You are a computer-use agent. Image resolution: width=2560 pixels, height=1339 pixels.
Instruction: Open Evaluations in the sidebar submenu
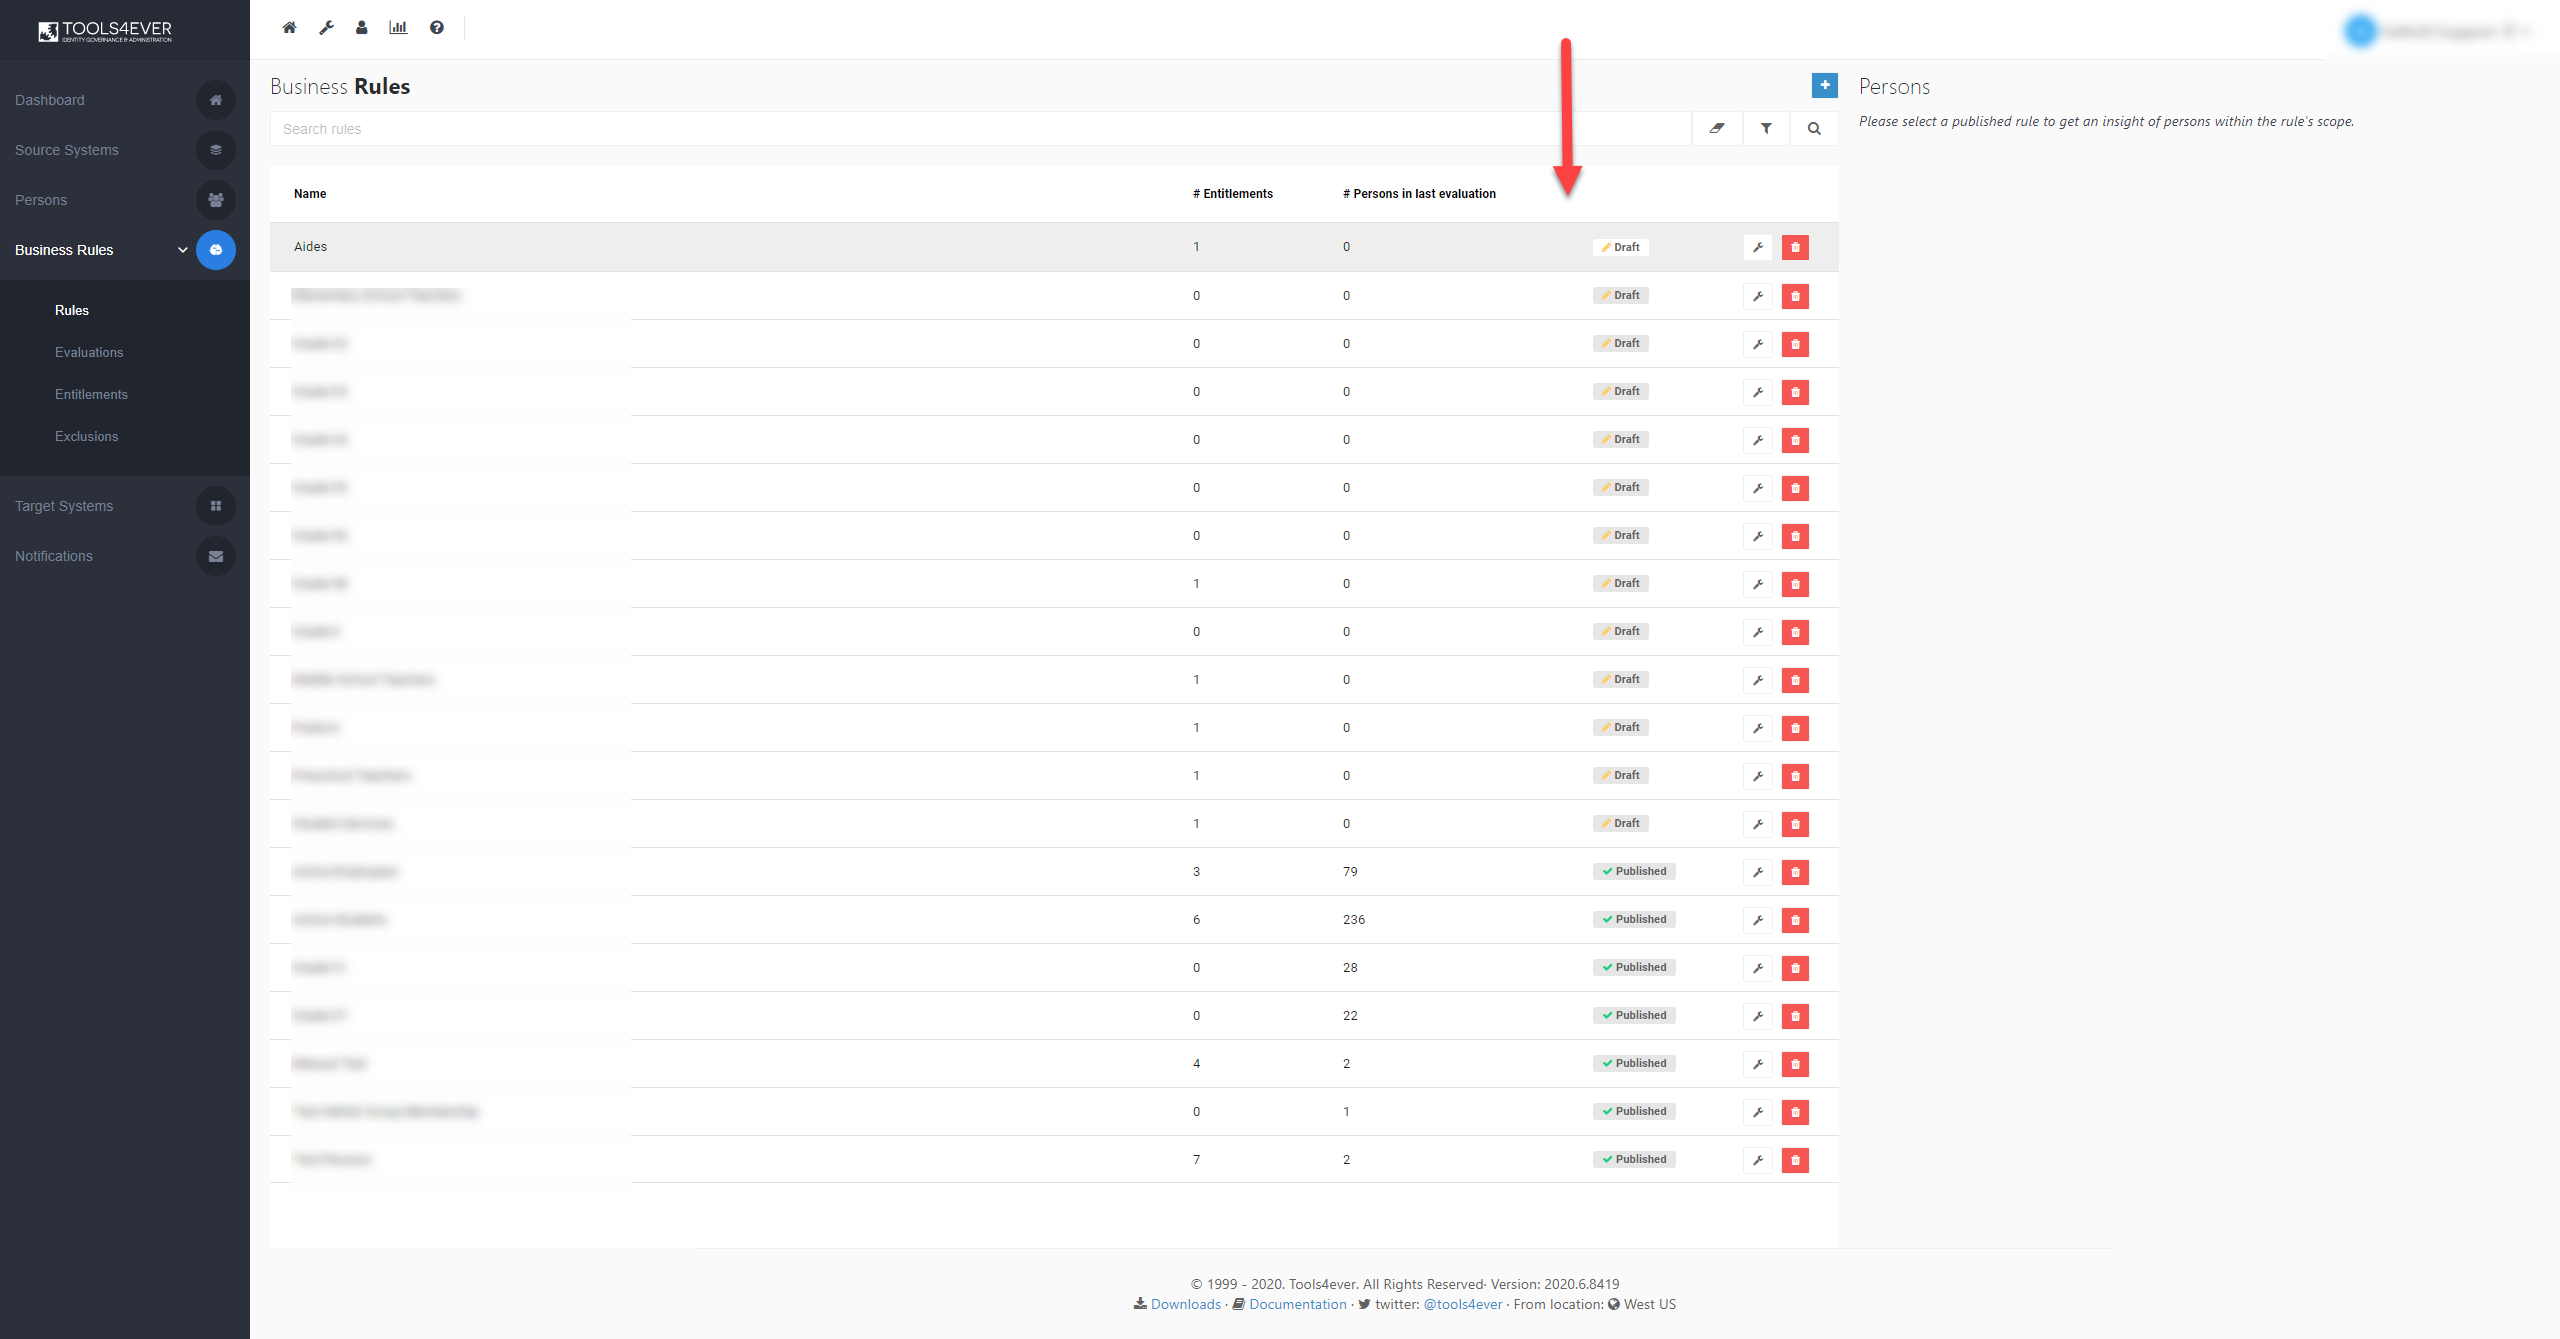[x=89, y=353]
